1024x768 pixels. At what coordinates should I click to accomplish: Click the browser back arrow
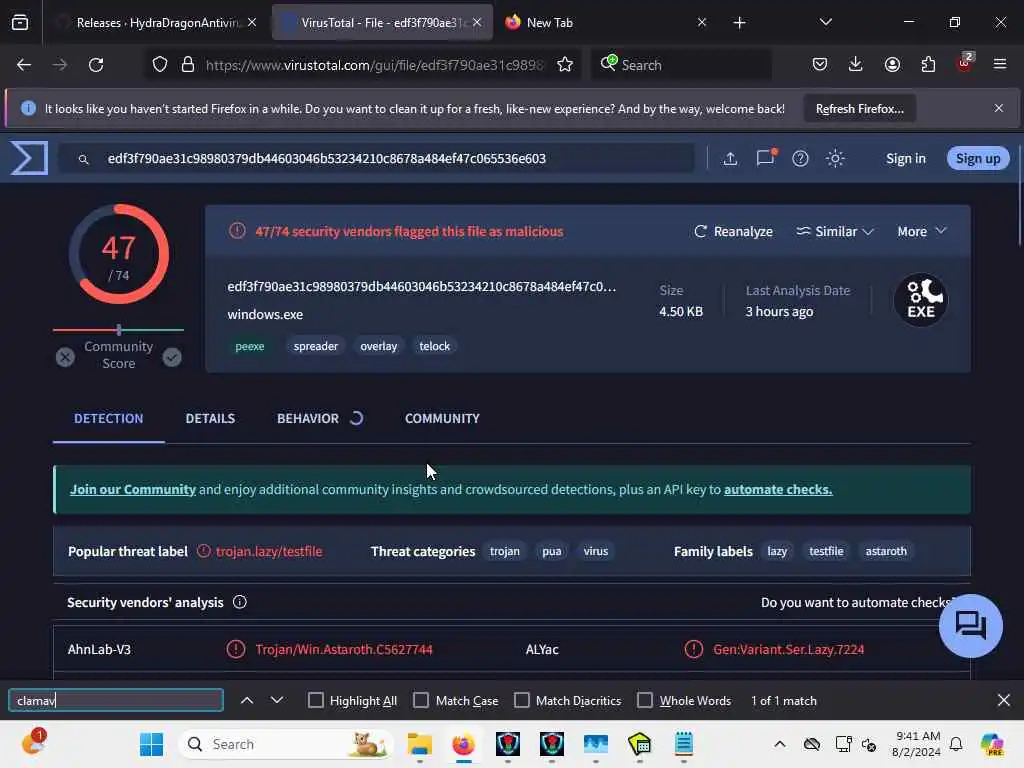pos(24,65)
